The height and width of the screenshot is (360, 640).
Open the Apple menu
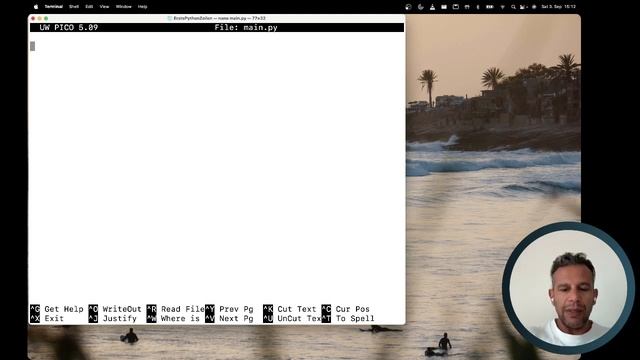[36, 7]
